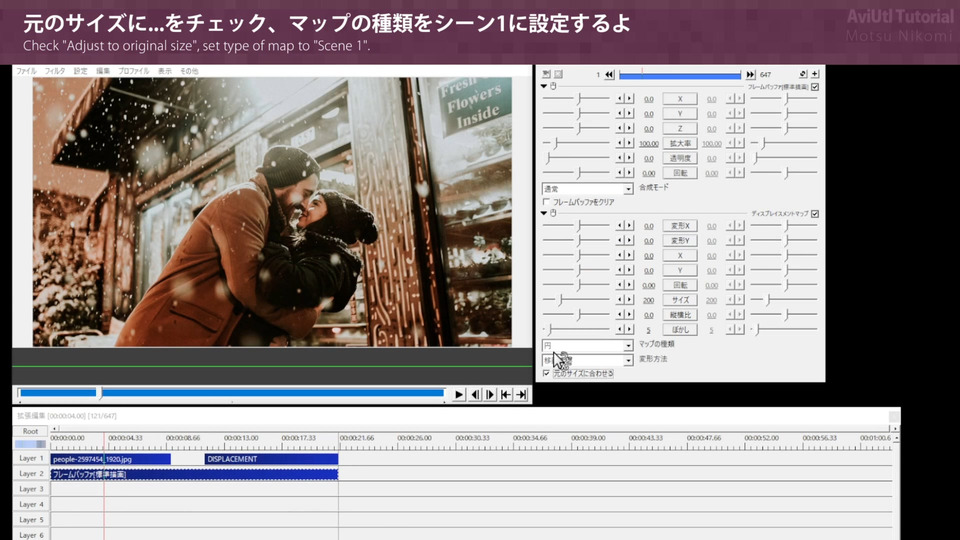Jump to the last frame of the preview
The width and height of the screenshot is (960, 540).
coord(521,395)
